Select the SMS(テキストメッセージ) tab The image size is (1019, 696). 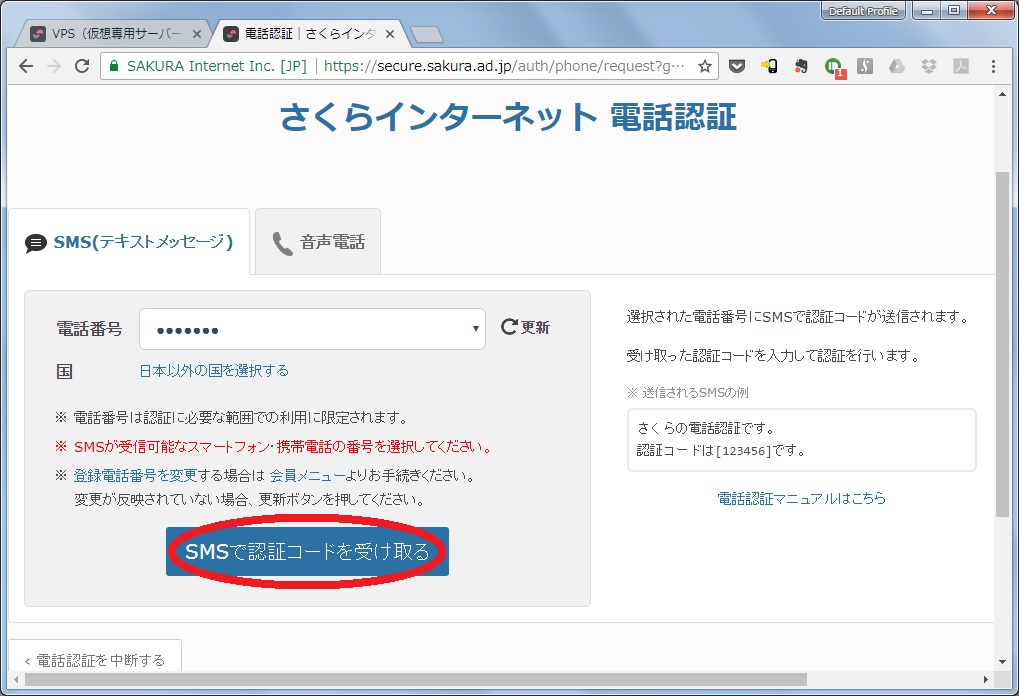129,242
